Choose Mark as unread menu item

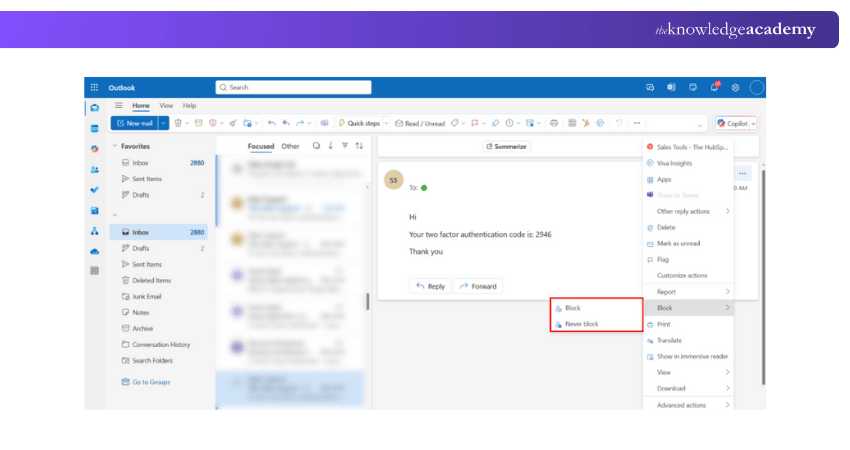pyautogui.click(x=688, y=243)
